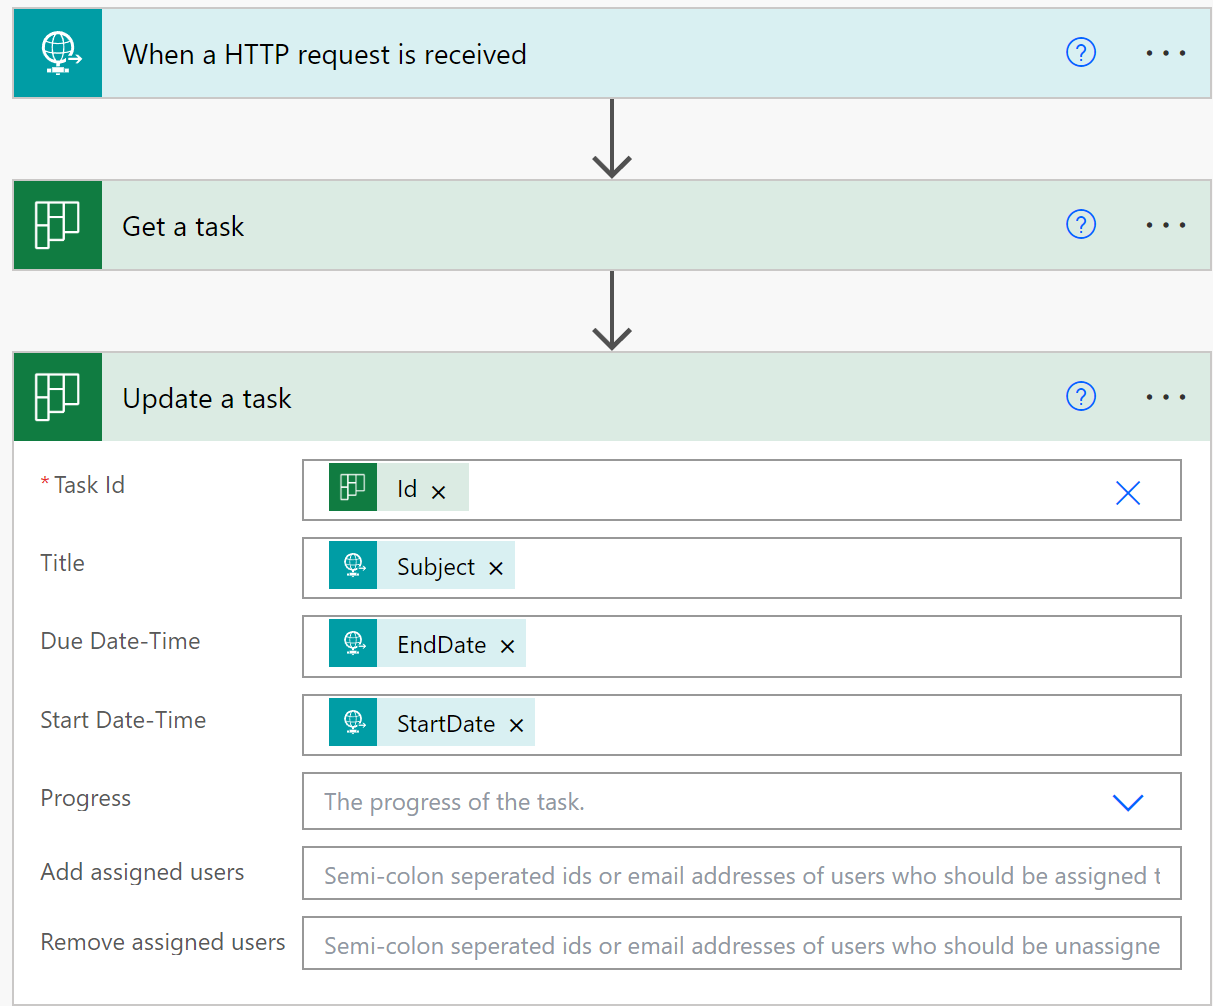This screenshot has width=1213, height=1006.
Task: Click the Remove assigned users input field
Action: pyautogui.click(x=740, y=945)
